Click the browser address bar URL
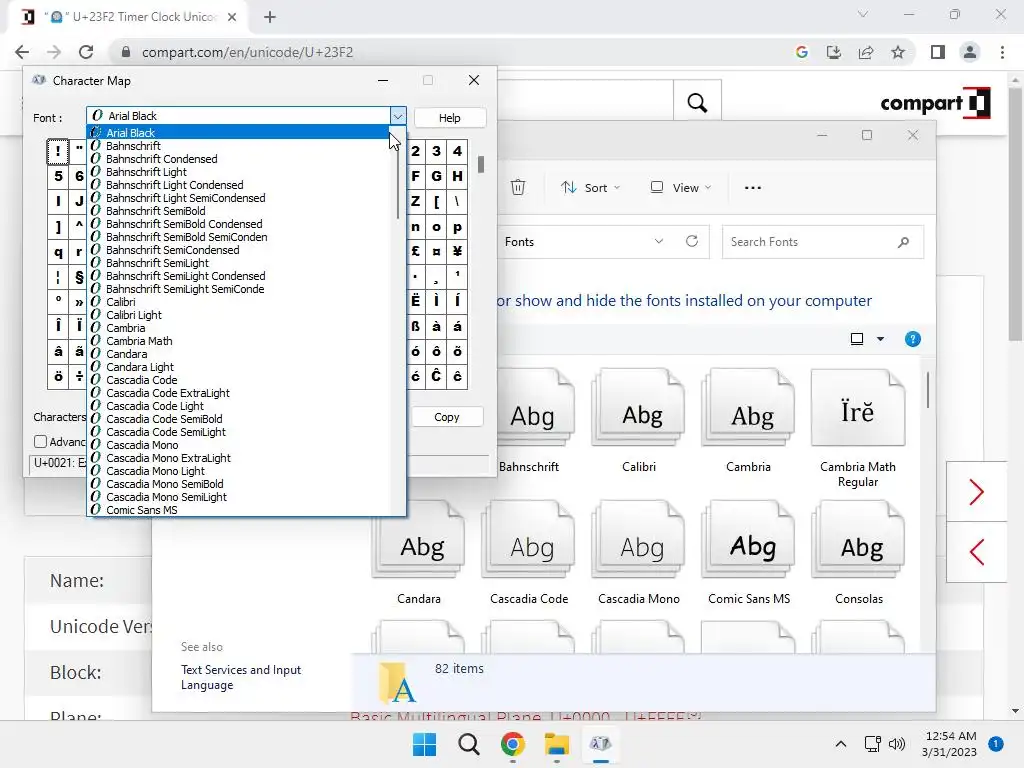 247,52
